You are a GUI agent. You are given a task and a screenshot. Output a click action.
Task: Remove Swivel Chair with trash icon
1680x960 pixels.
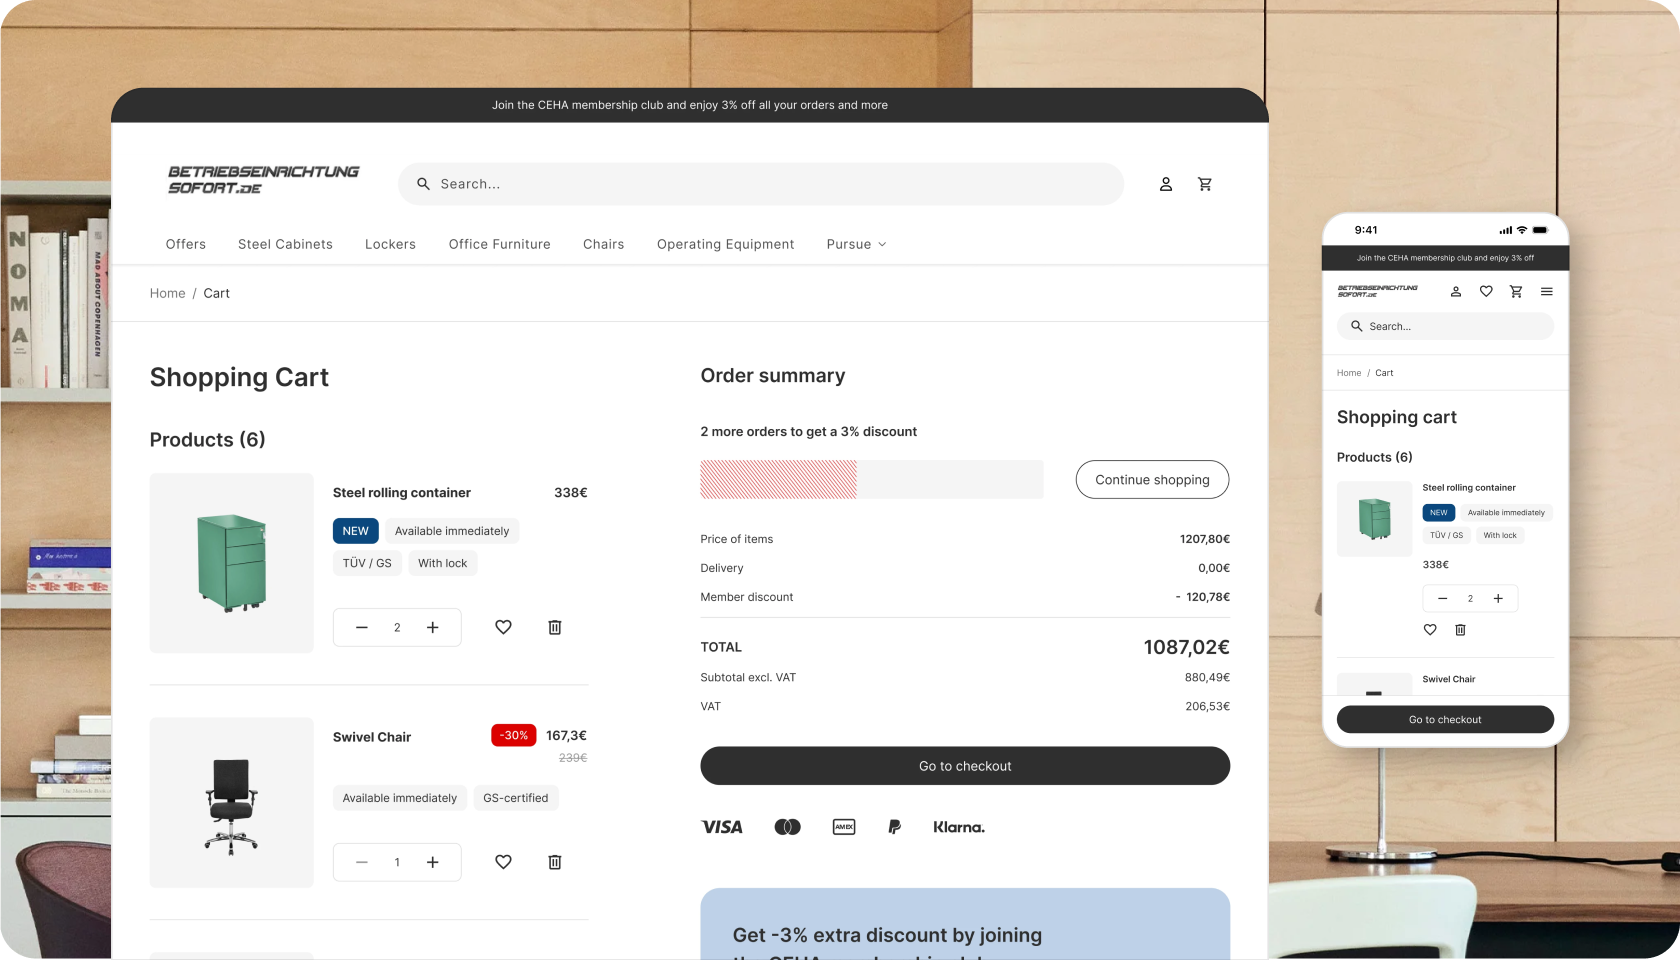coord(555,862)
